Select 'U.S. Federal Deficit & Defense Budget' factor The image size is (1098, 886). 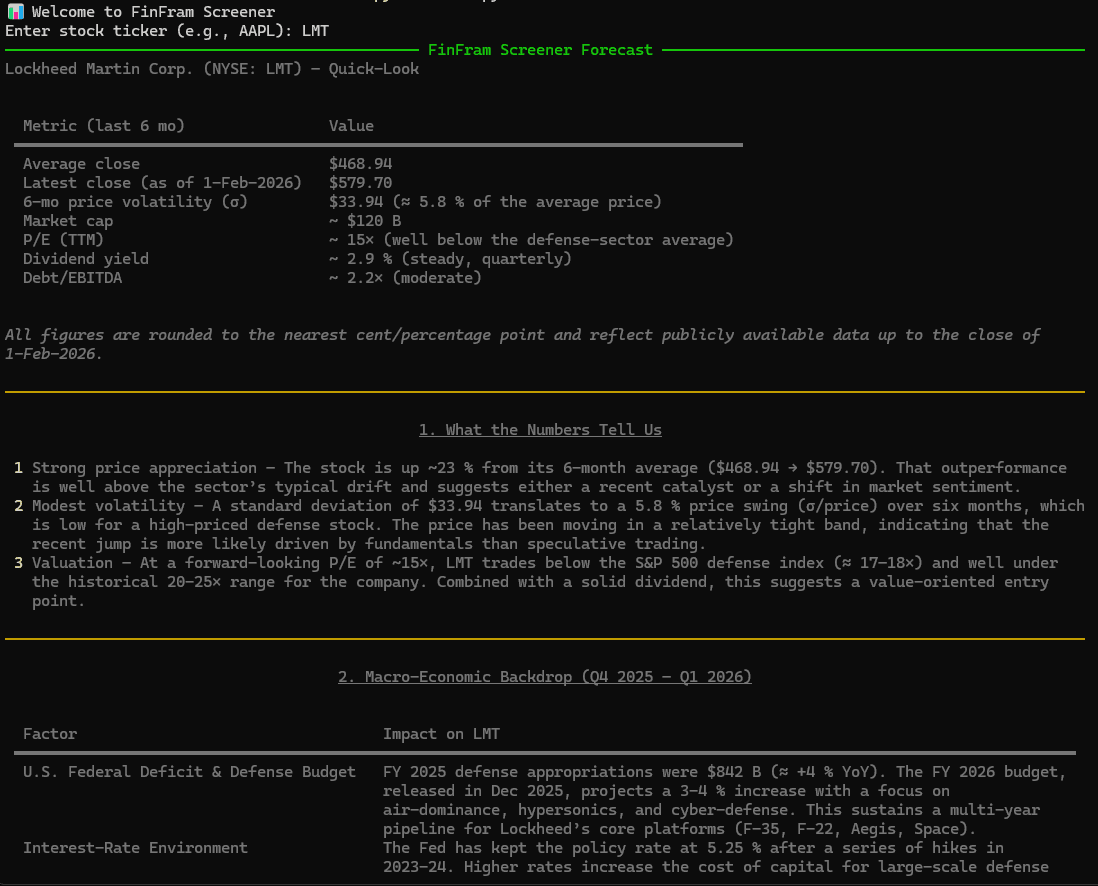pyautogui.click(x=189, y=771)
